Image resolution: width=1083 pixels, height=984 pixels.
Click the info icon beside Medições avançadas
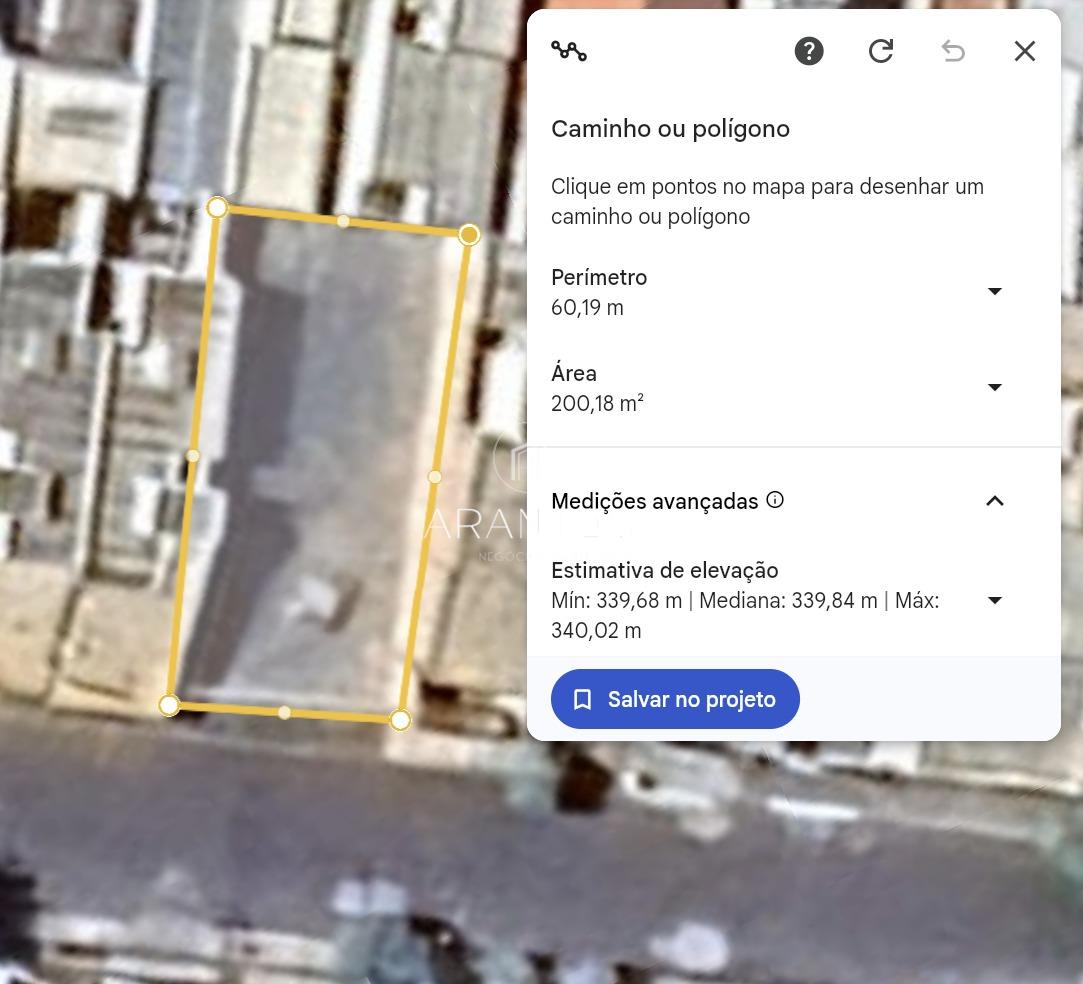(775, 500)
